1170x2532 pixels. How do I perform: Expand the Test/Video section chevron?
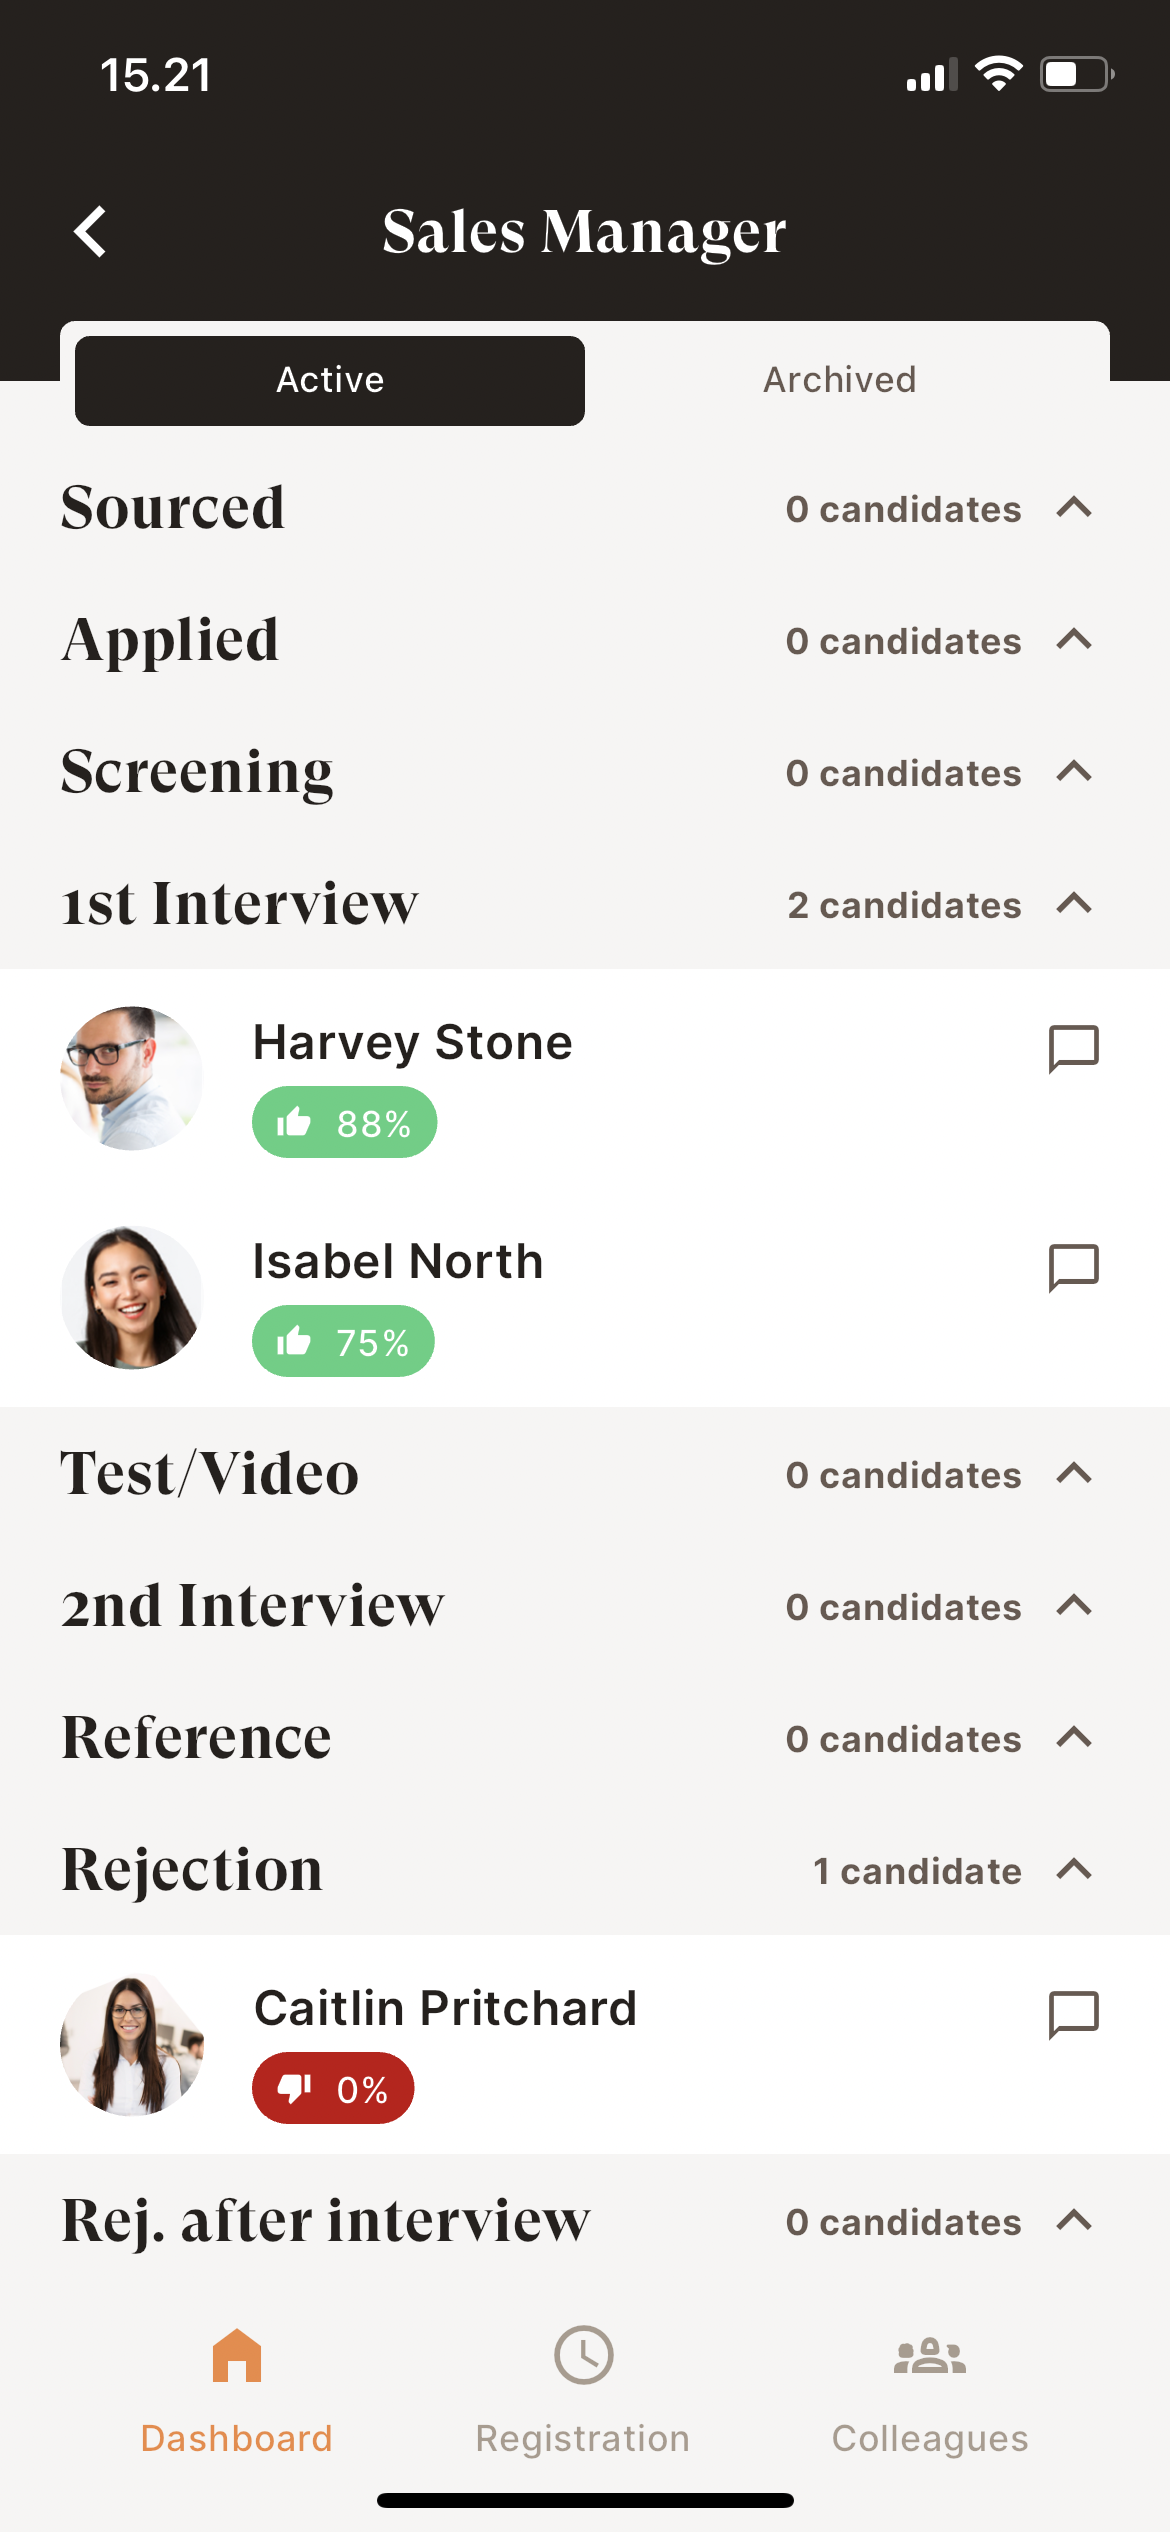(x=1074, y=1474)
